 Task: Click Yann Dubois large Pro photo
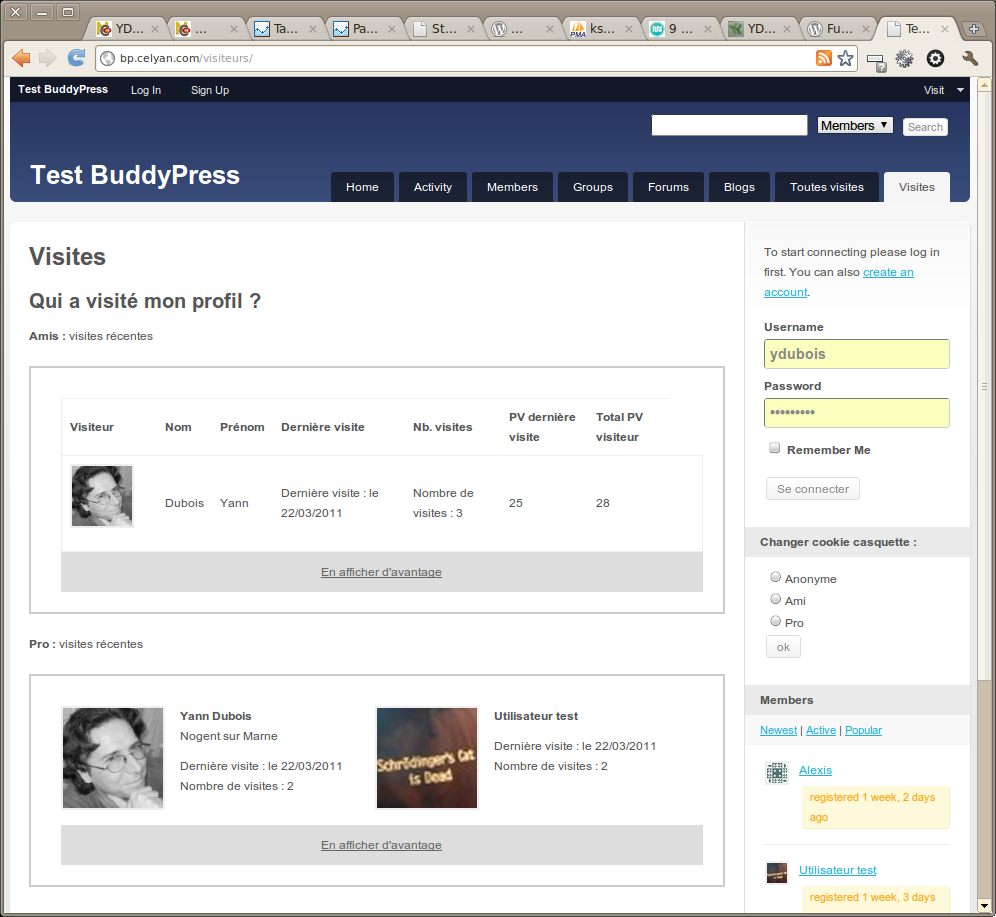(113, 758)
